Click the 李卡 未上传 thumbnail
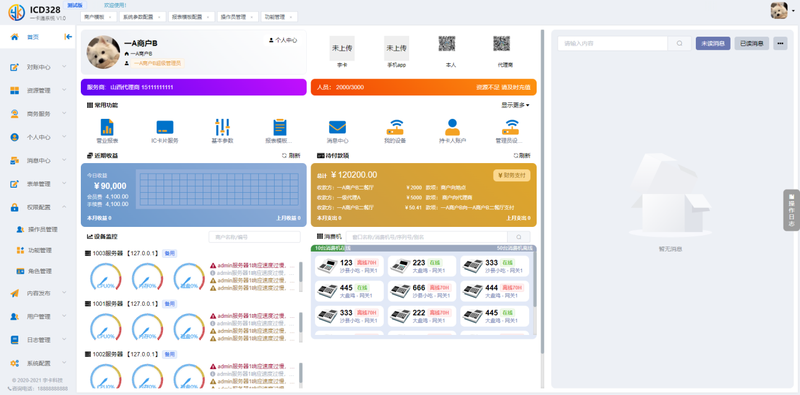Image resolution: width=800 pixels, height=395 pixels. point(342,48)
